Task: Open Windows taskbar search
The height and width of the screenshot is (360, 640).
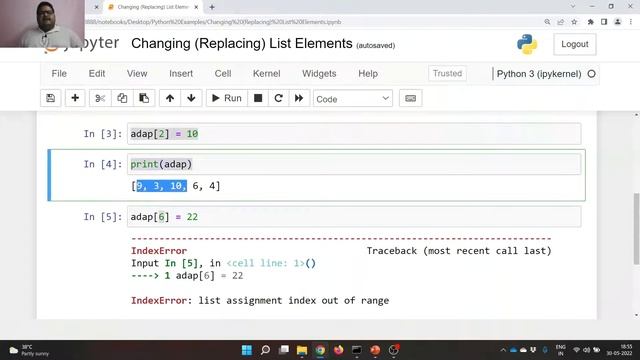Action: pos(265,350)
